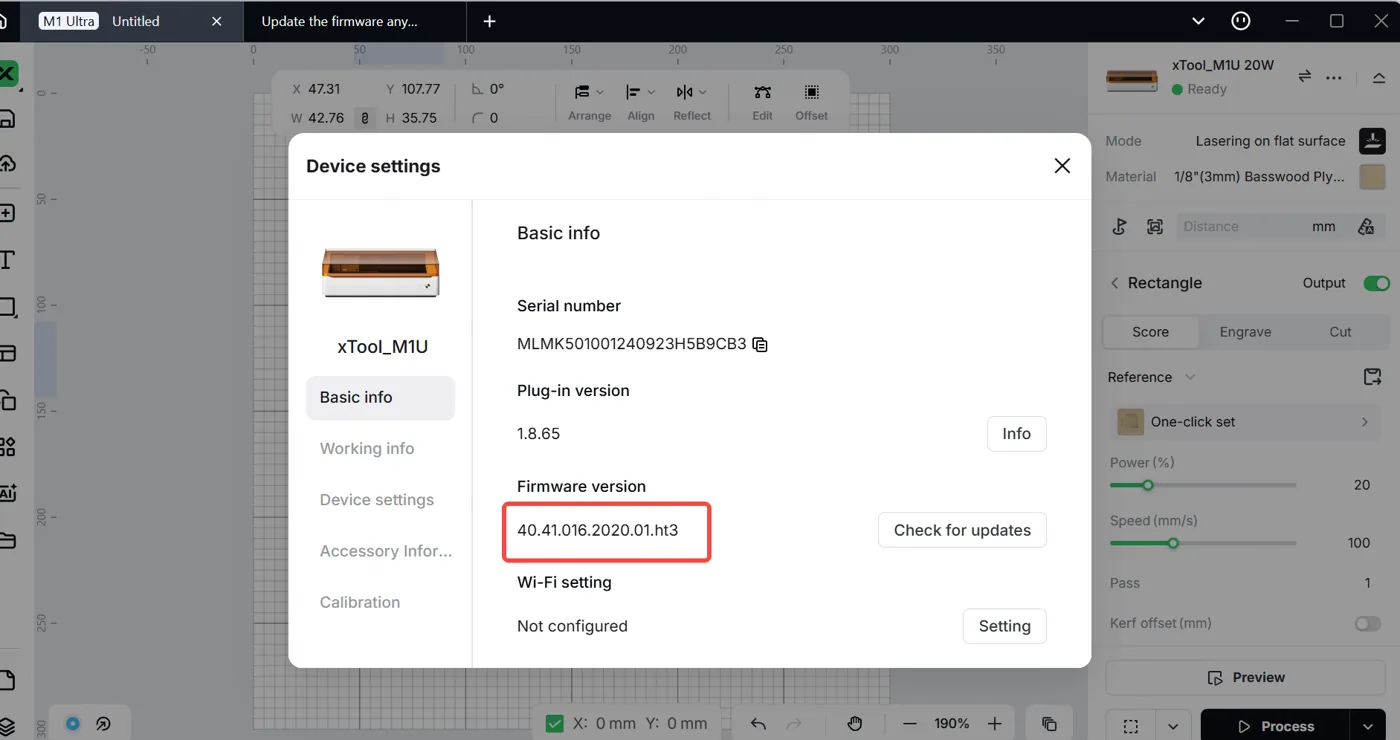Close the Untitled project tab
The image size is (1400, 740).
click(x=219, y=21)
